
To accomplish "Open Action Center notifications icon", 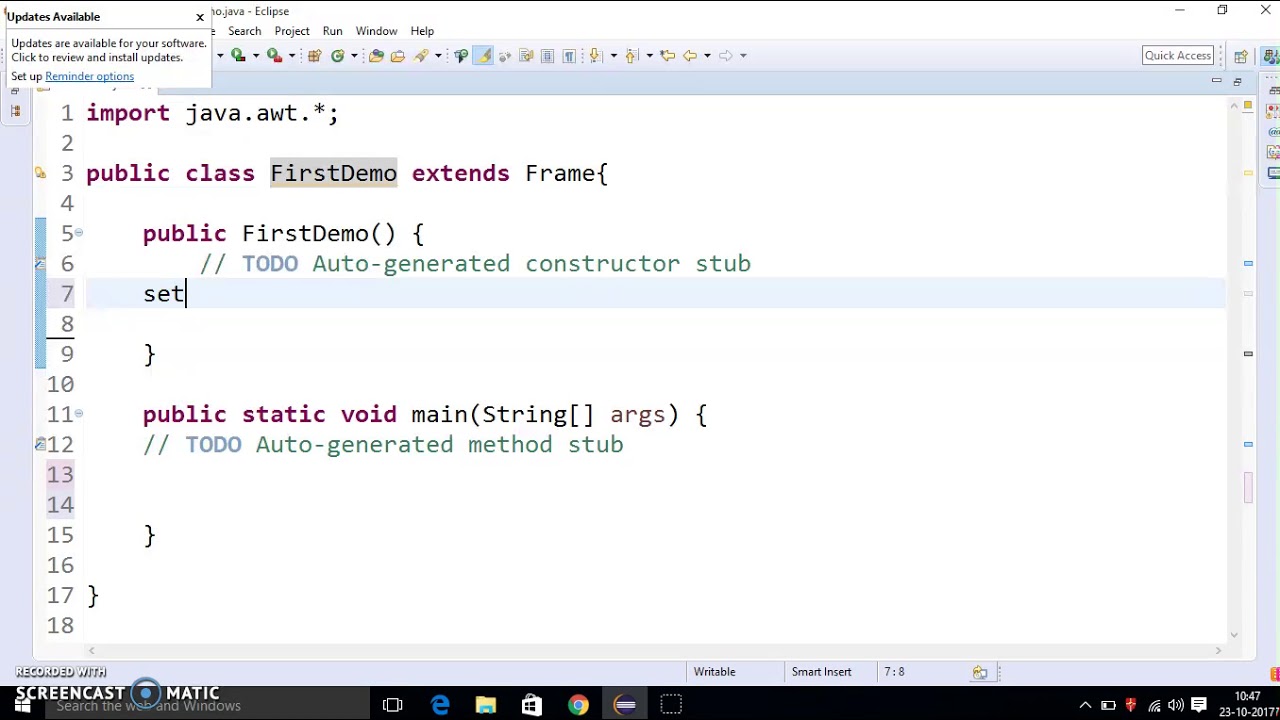I will [x=1198, y=706].
